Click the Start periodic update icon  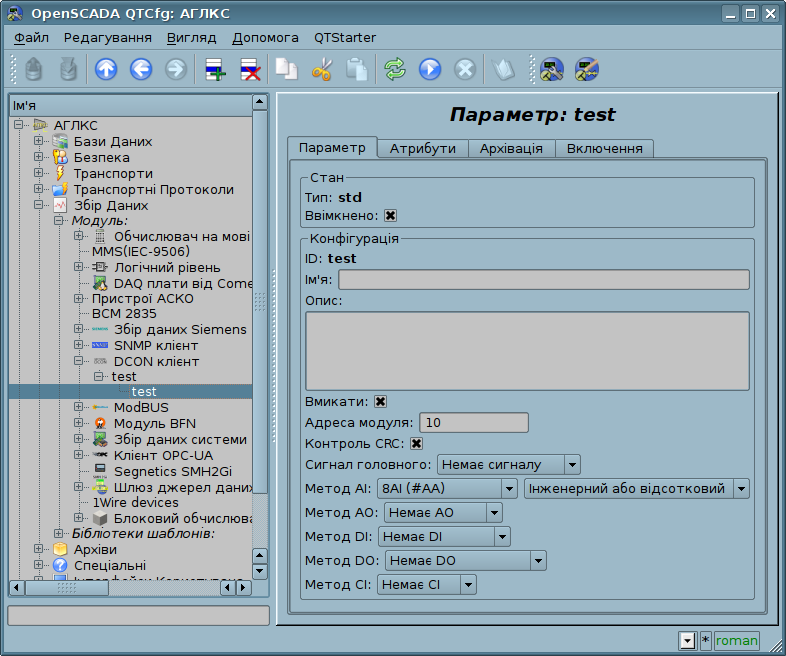coord(430,69)
